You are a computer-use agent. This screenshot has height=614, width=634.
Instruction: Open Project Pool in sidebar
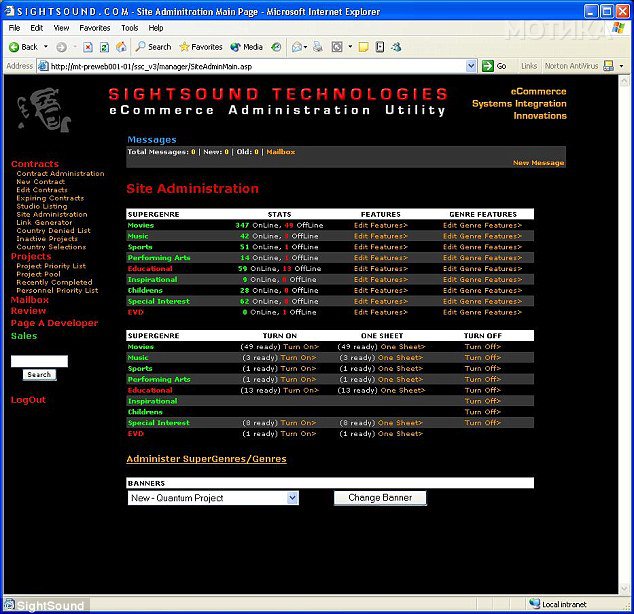tap(38, 274)
